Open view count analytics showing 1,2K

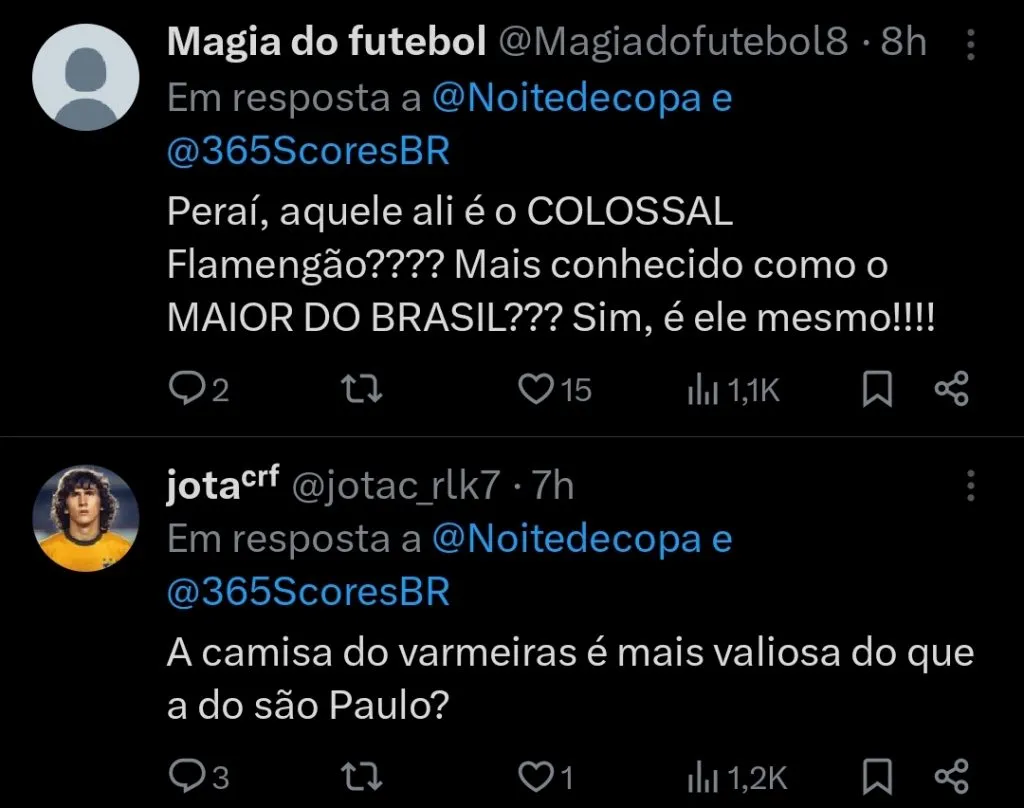[x=706, y=775]
